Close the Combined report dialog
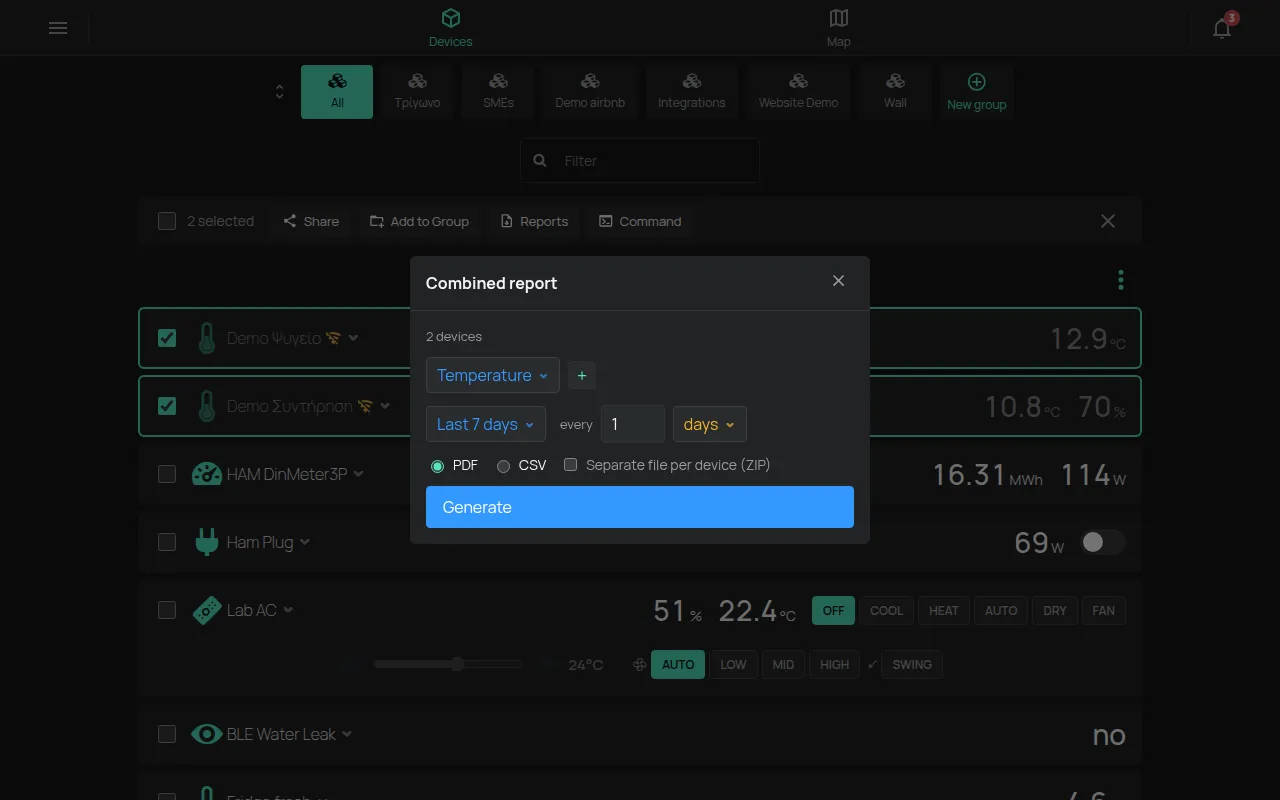 839,281
